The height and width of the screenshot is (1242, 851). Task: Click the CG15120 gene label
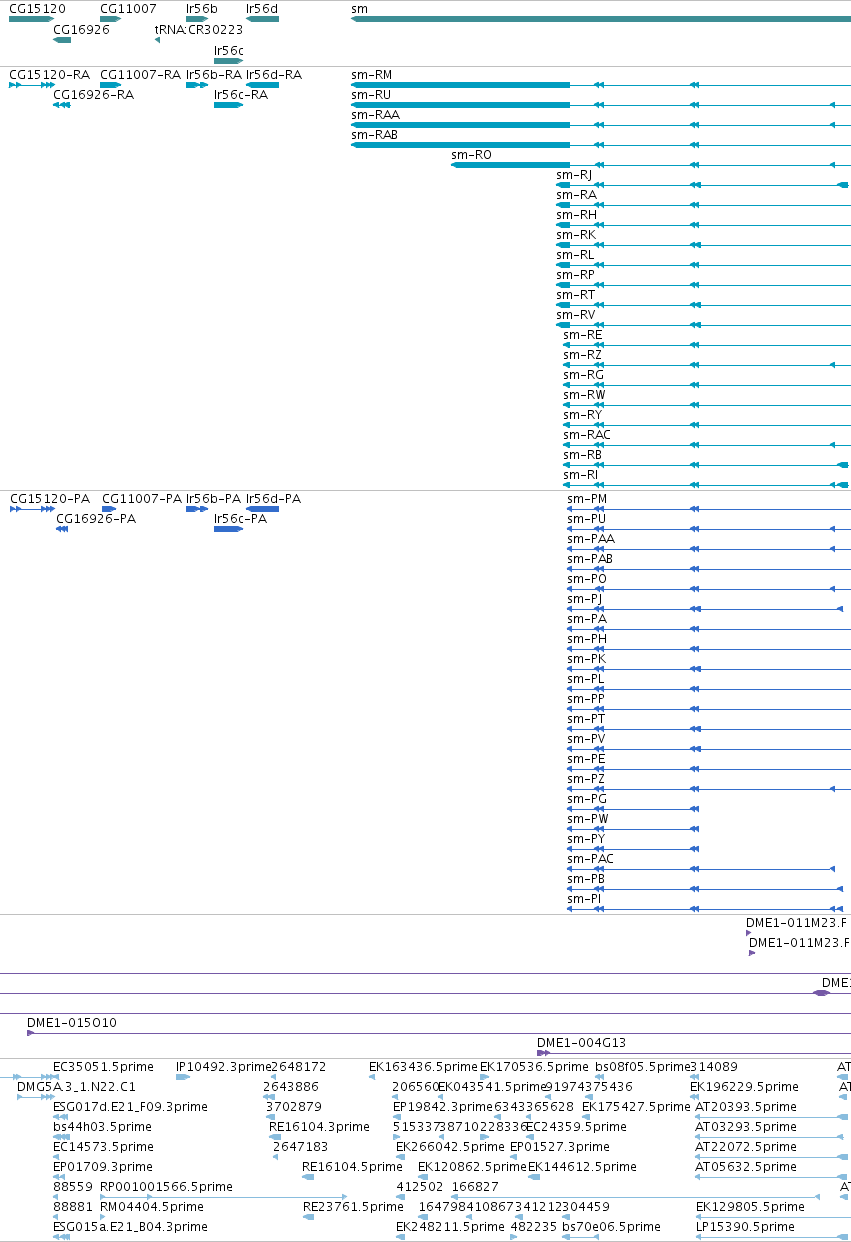coord(37,9)
